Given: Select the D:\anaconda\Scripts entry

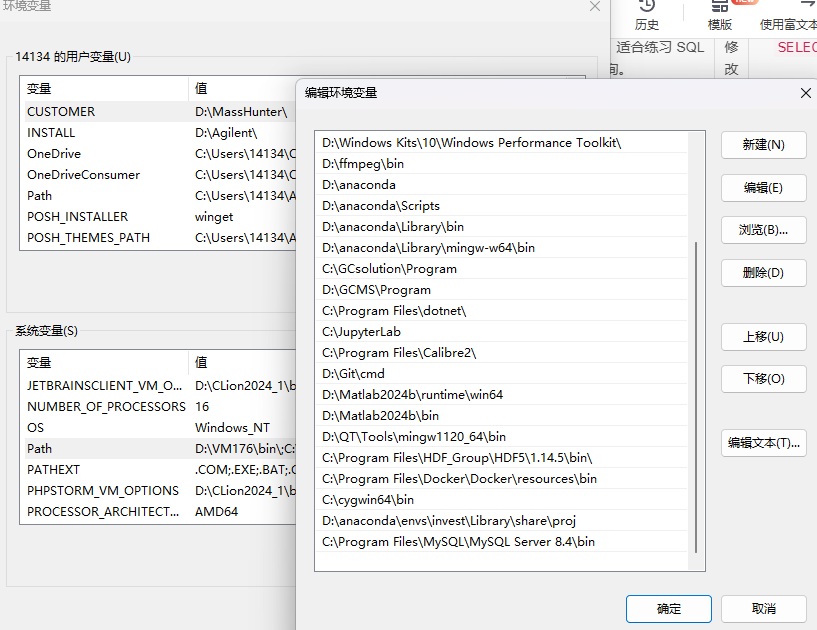Looking at the screenshot, I should coord(502,206).
